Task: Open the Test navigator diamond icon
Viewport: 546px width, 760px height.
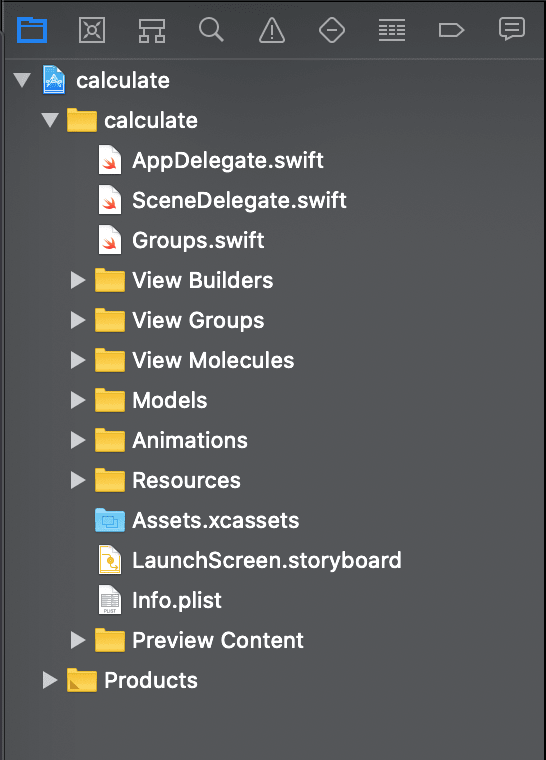Action: tap(332, 30)
